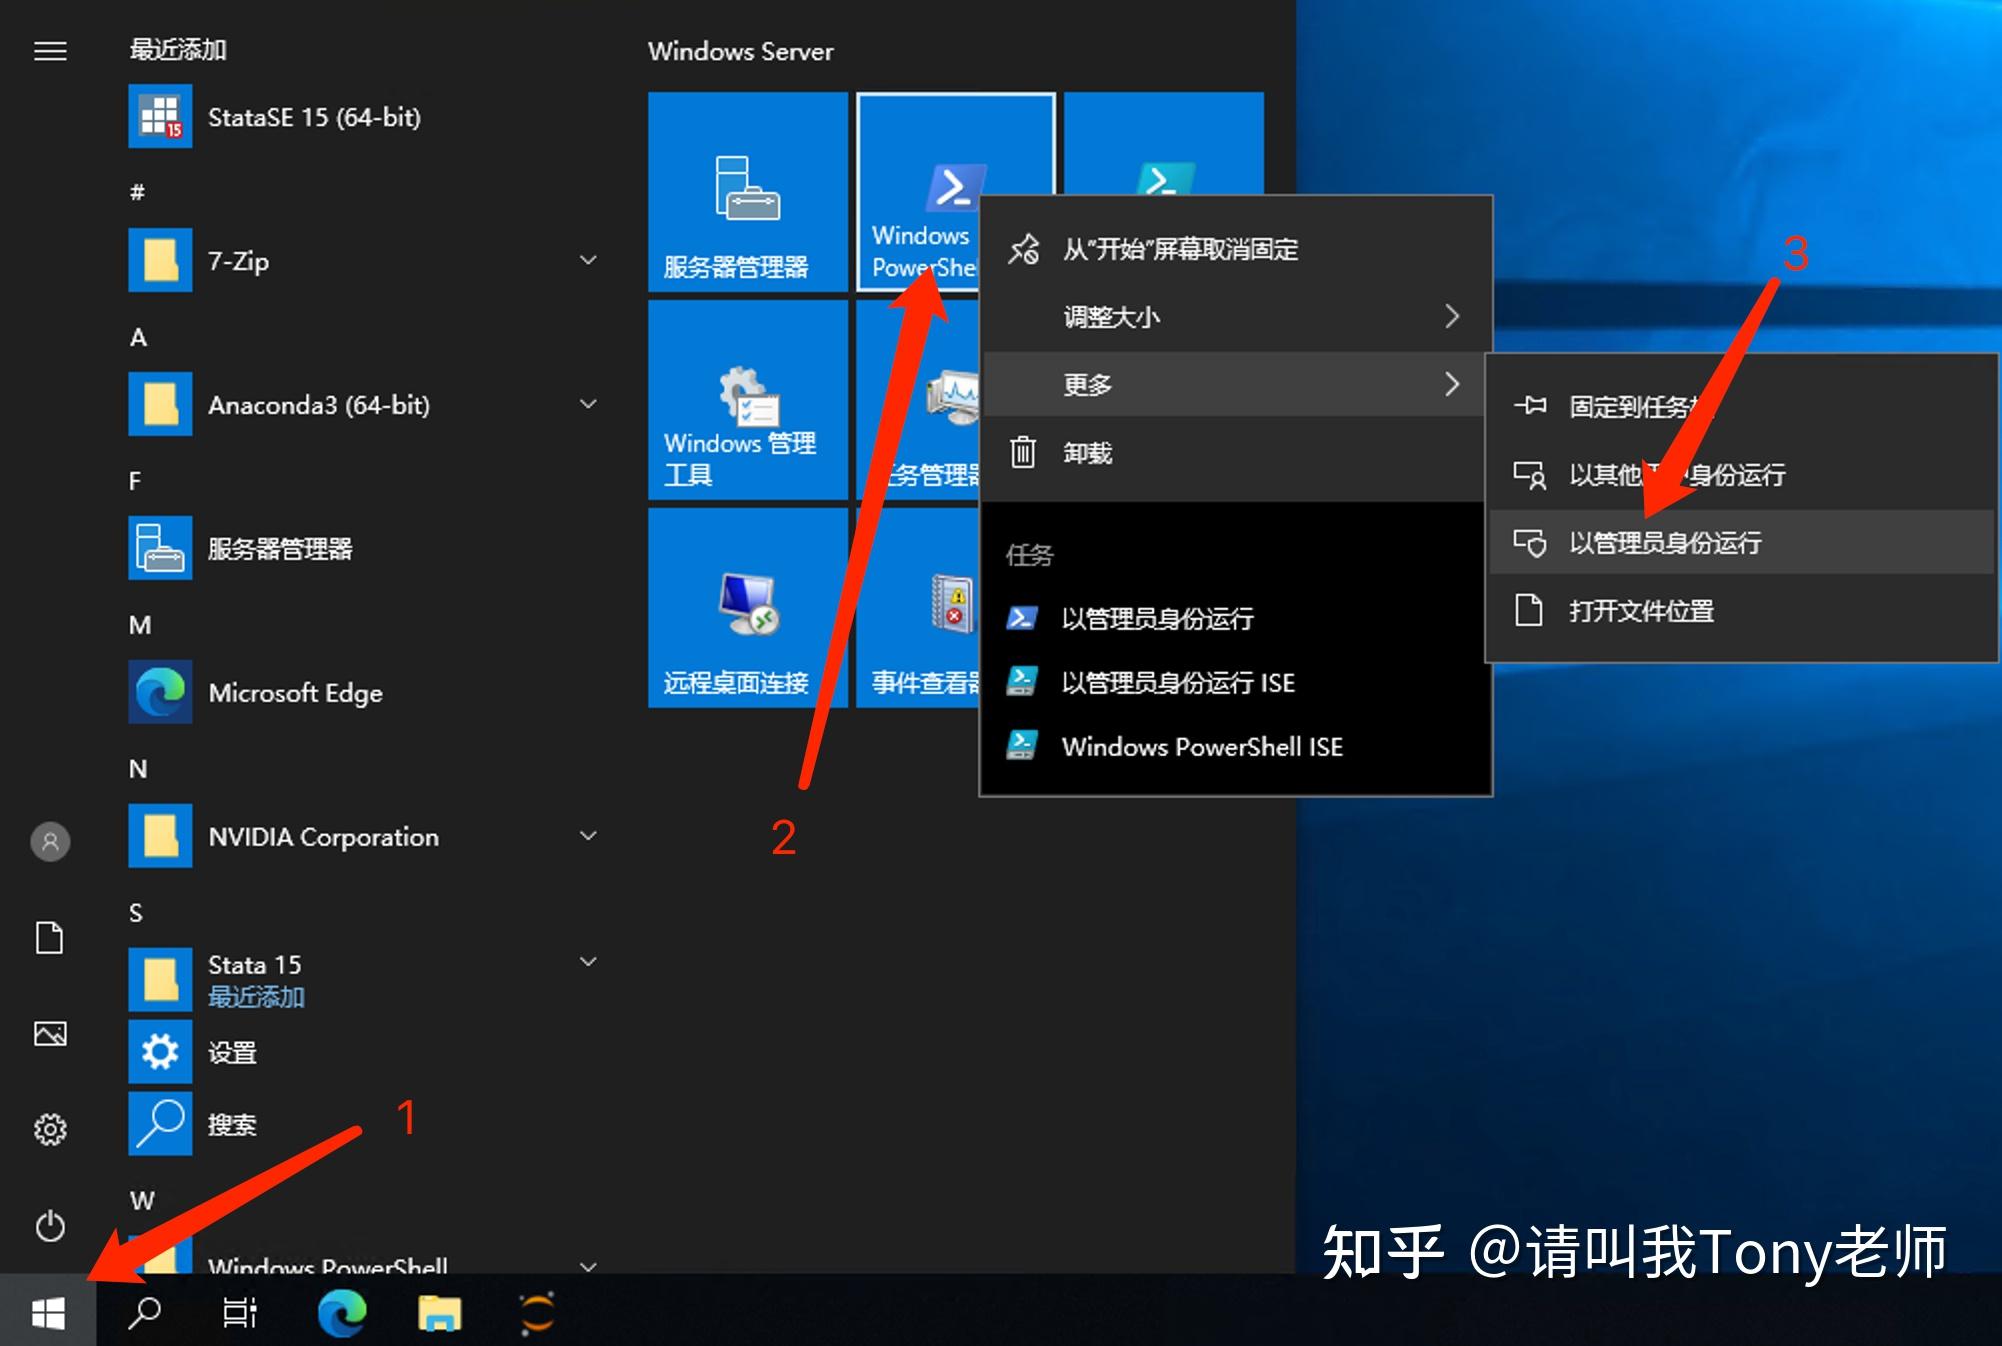Open the 服务器管理器 tile
2002x1346 pixels.
point(748,192)
